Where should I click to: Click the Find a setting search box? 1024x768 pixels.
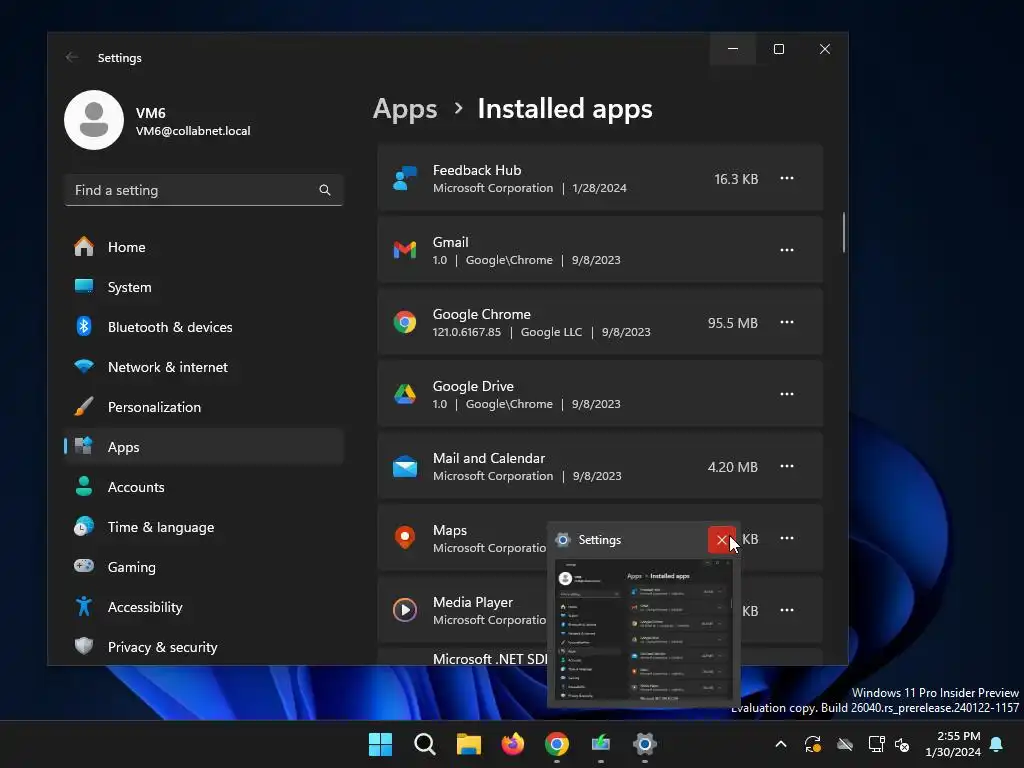tap(204, 190)
